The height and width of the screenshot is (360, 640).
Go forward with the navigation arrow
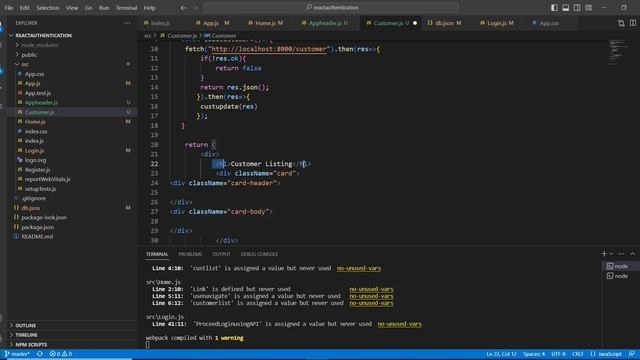[196, 8]
